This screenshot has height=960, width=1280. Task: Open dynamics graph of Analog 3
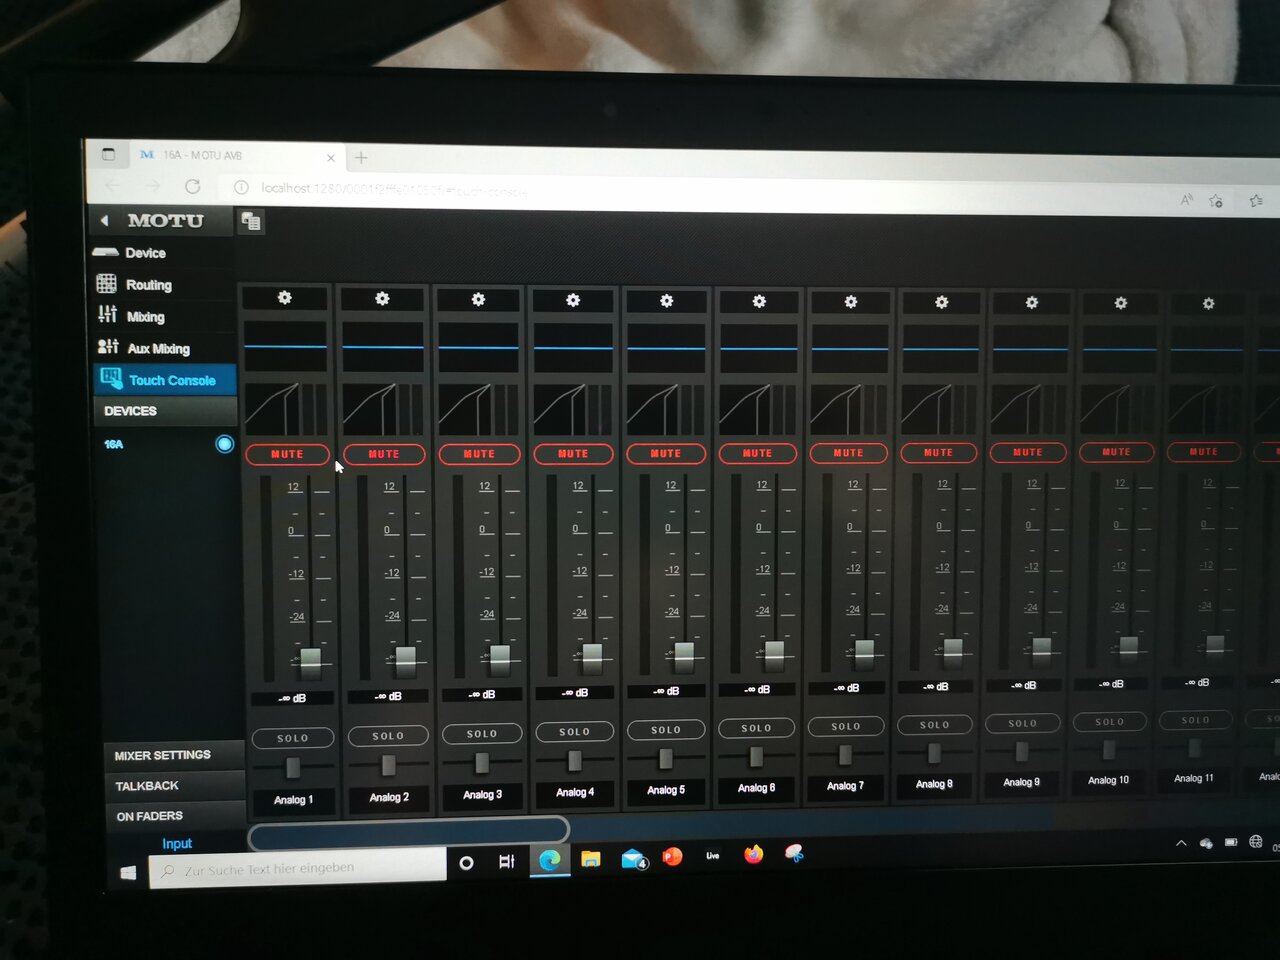point(479,410)
